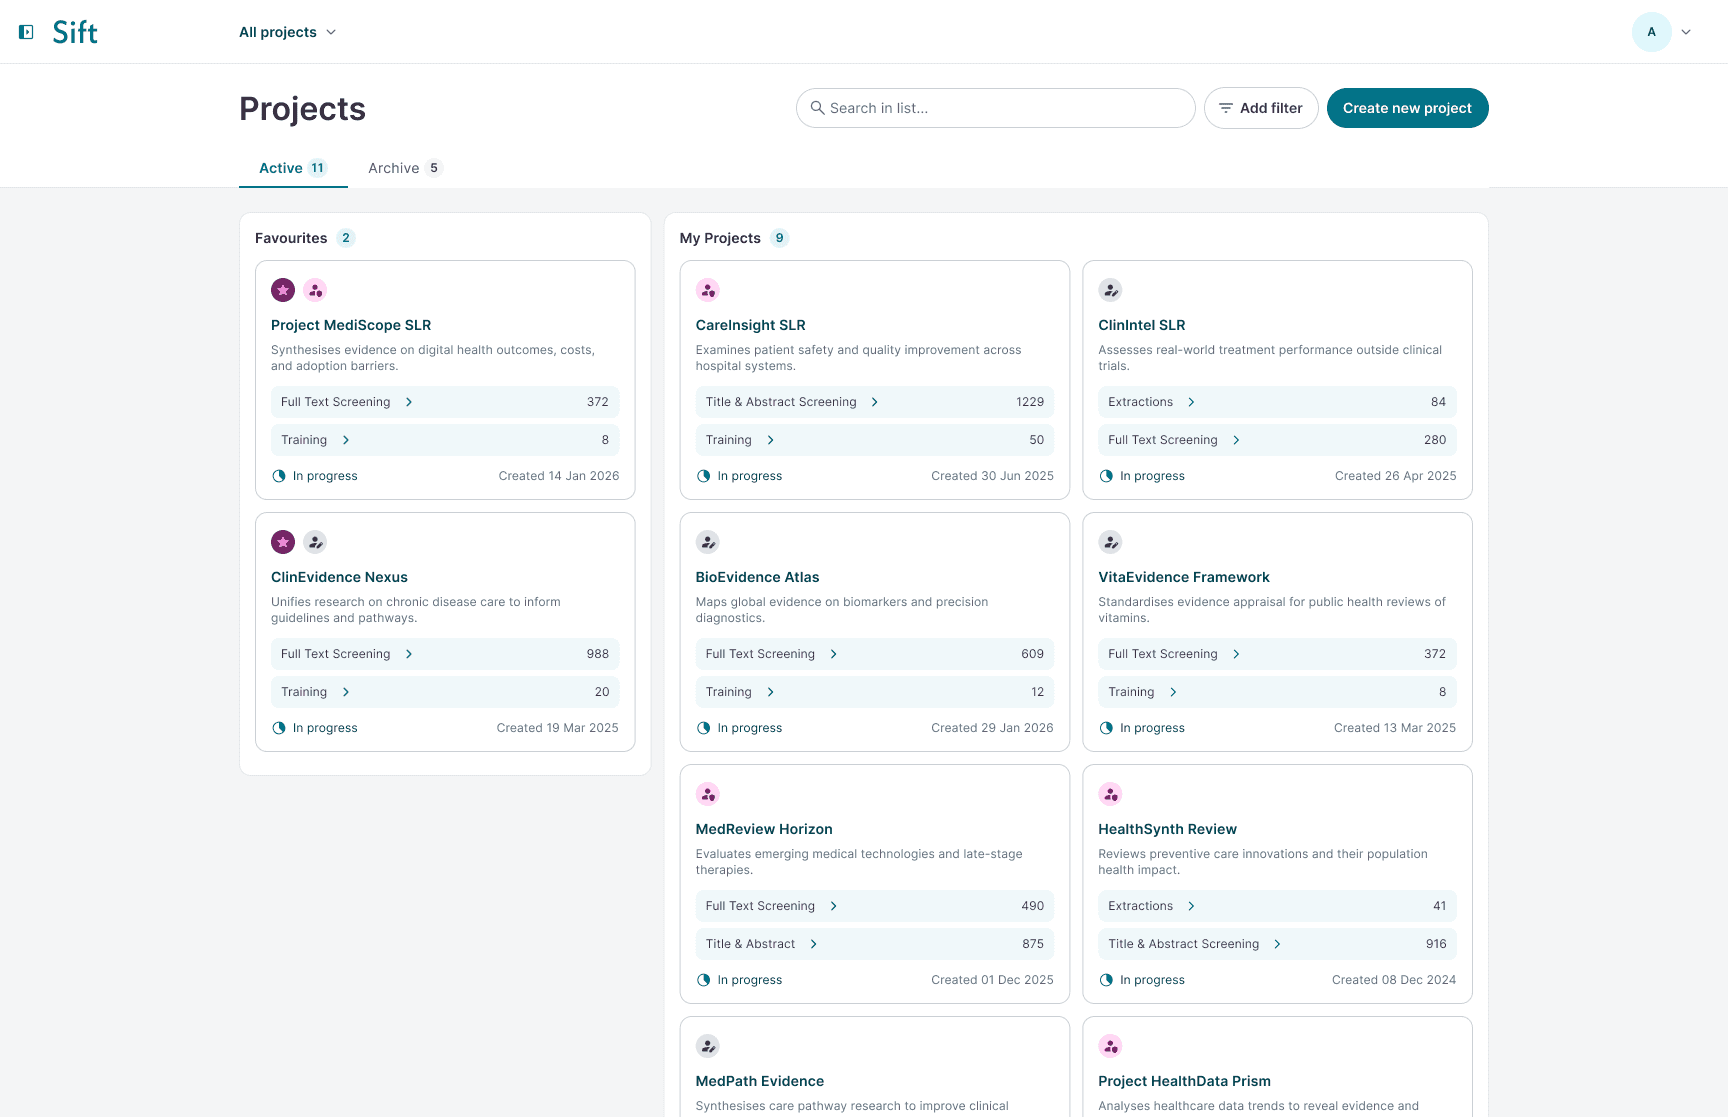Click In progress status icon on ClinEvidence Nexus
The image size is (1728, 1117).
tap(279, 728)
